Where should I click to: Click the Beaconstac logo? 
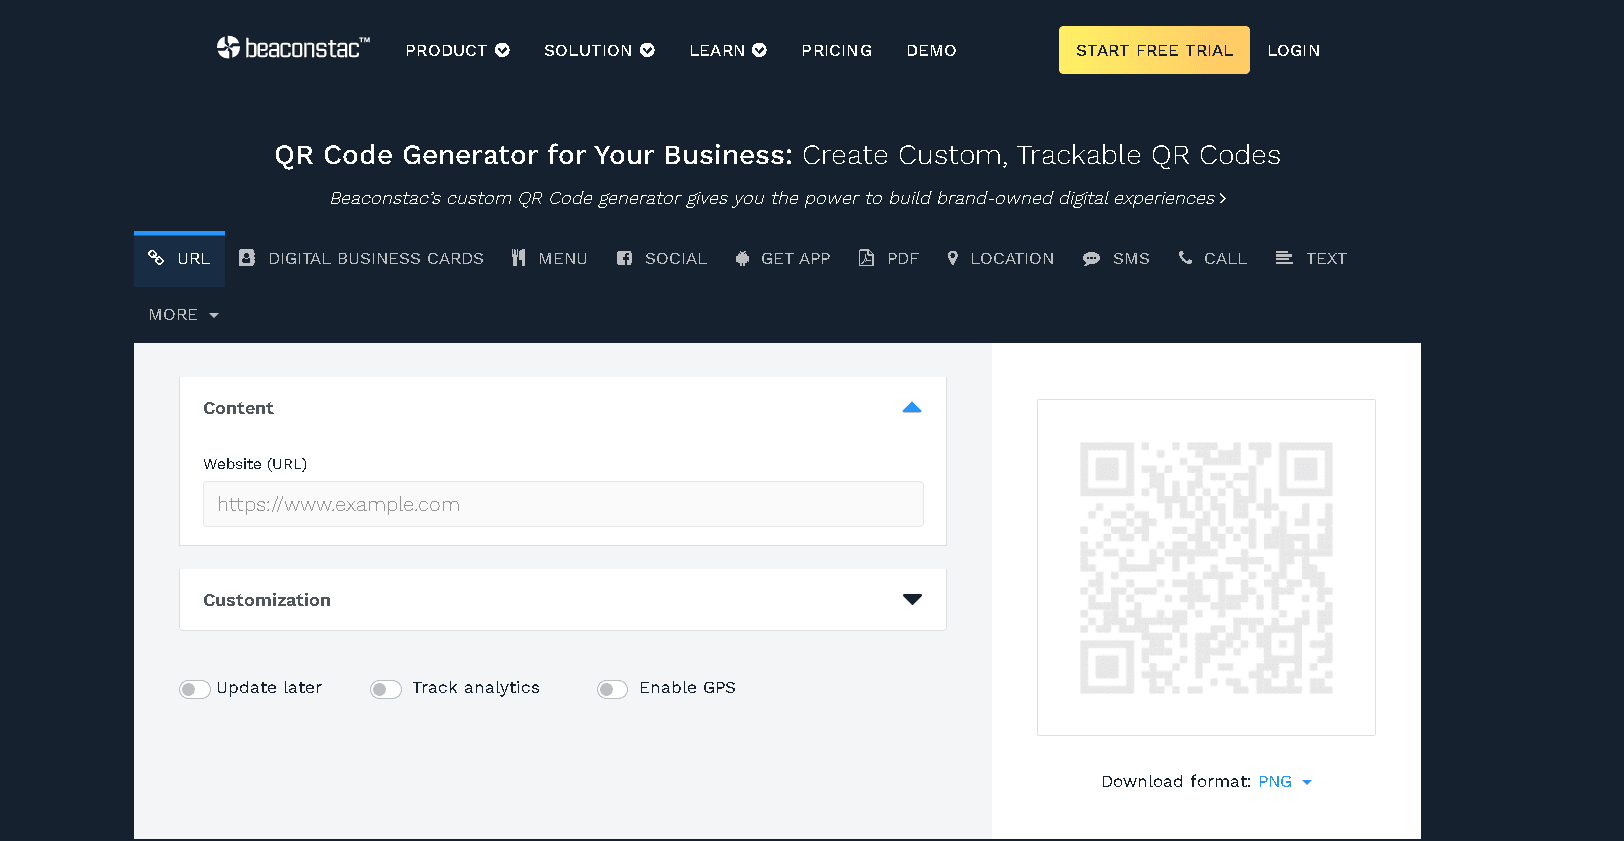click(x=293, y=48)
